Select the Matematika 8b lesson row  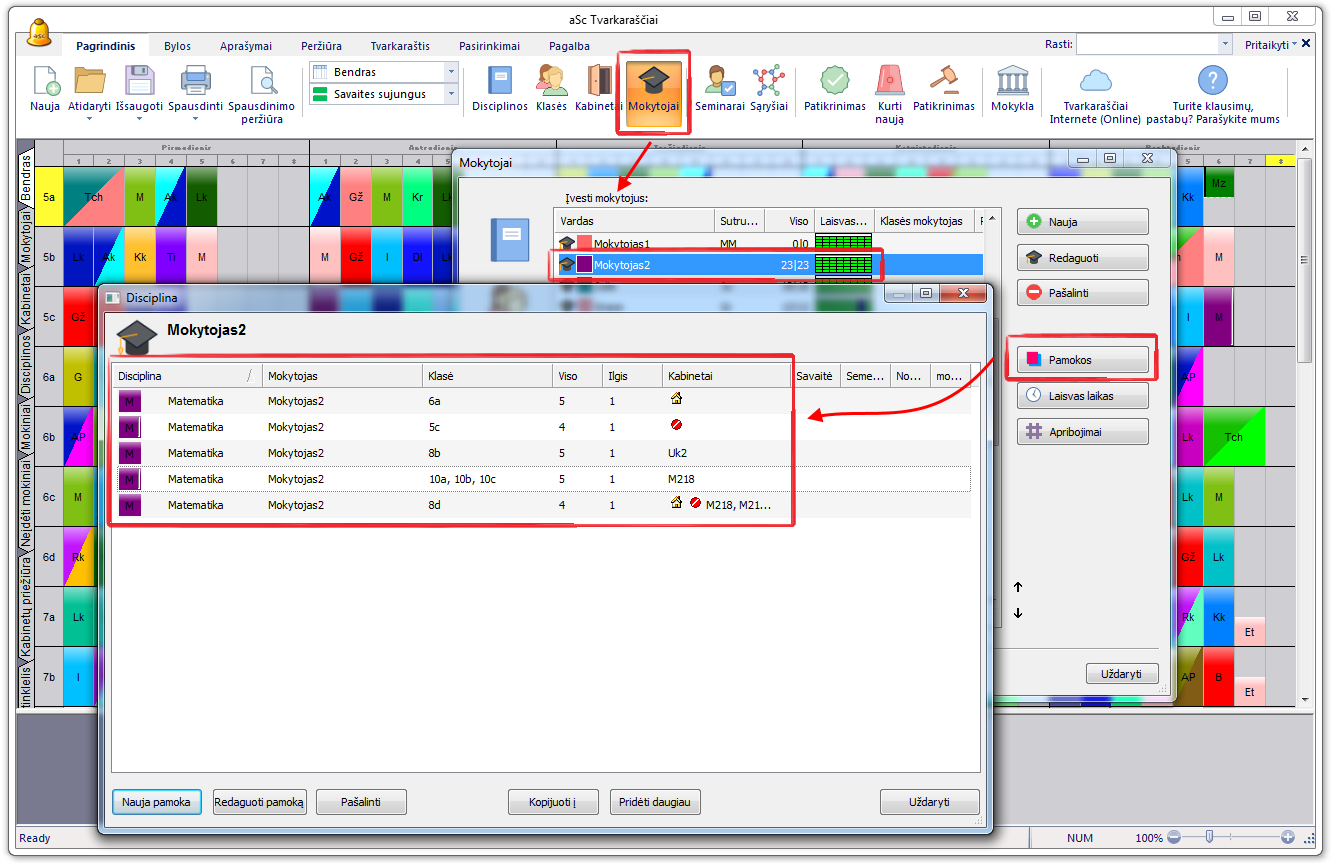(450, 453)
